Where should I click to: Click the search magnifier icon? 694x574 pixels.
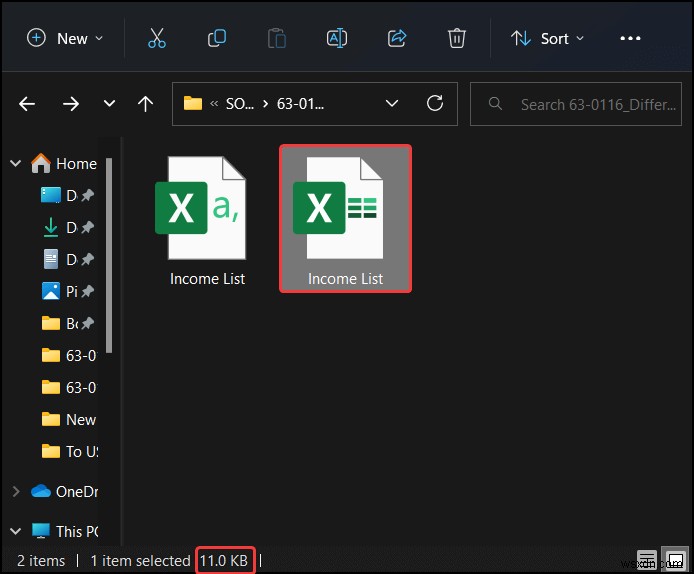point(495,104)
